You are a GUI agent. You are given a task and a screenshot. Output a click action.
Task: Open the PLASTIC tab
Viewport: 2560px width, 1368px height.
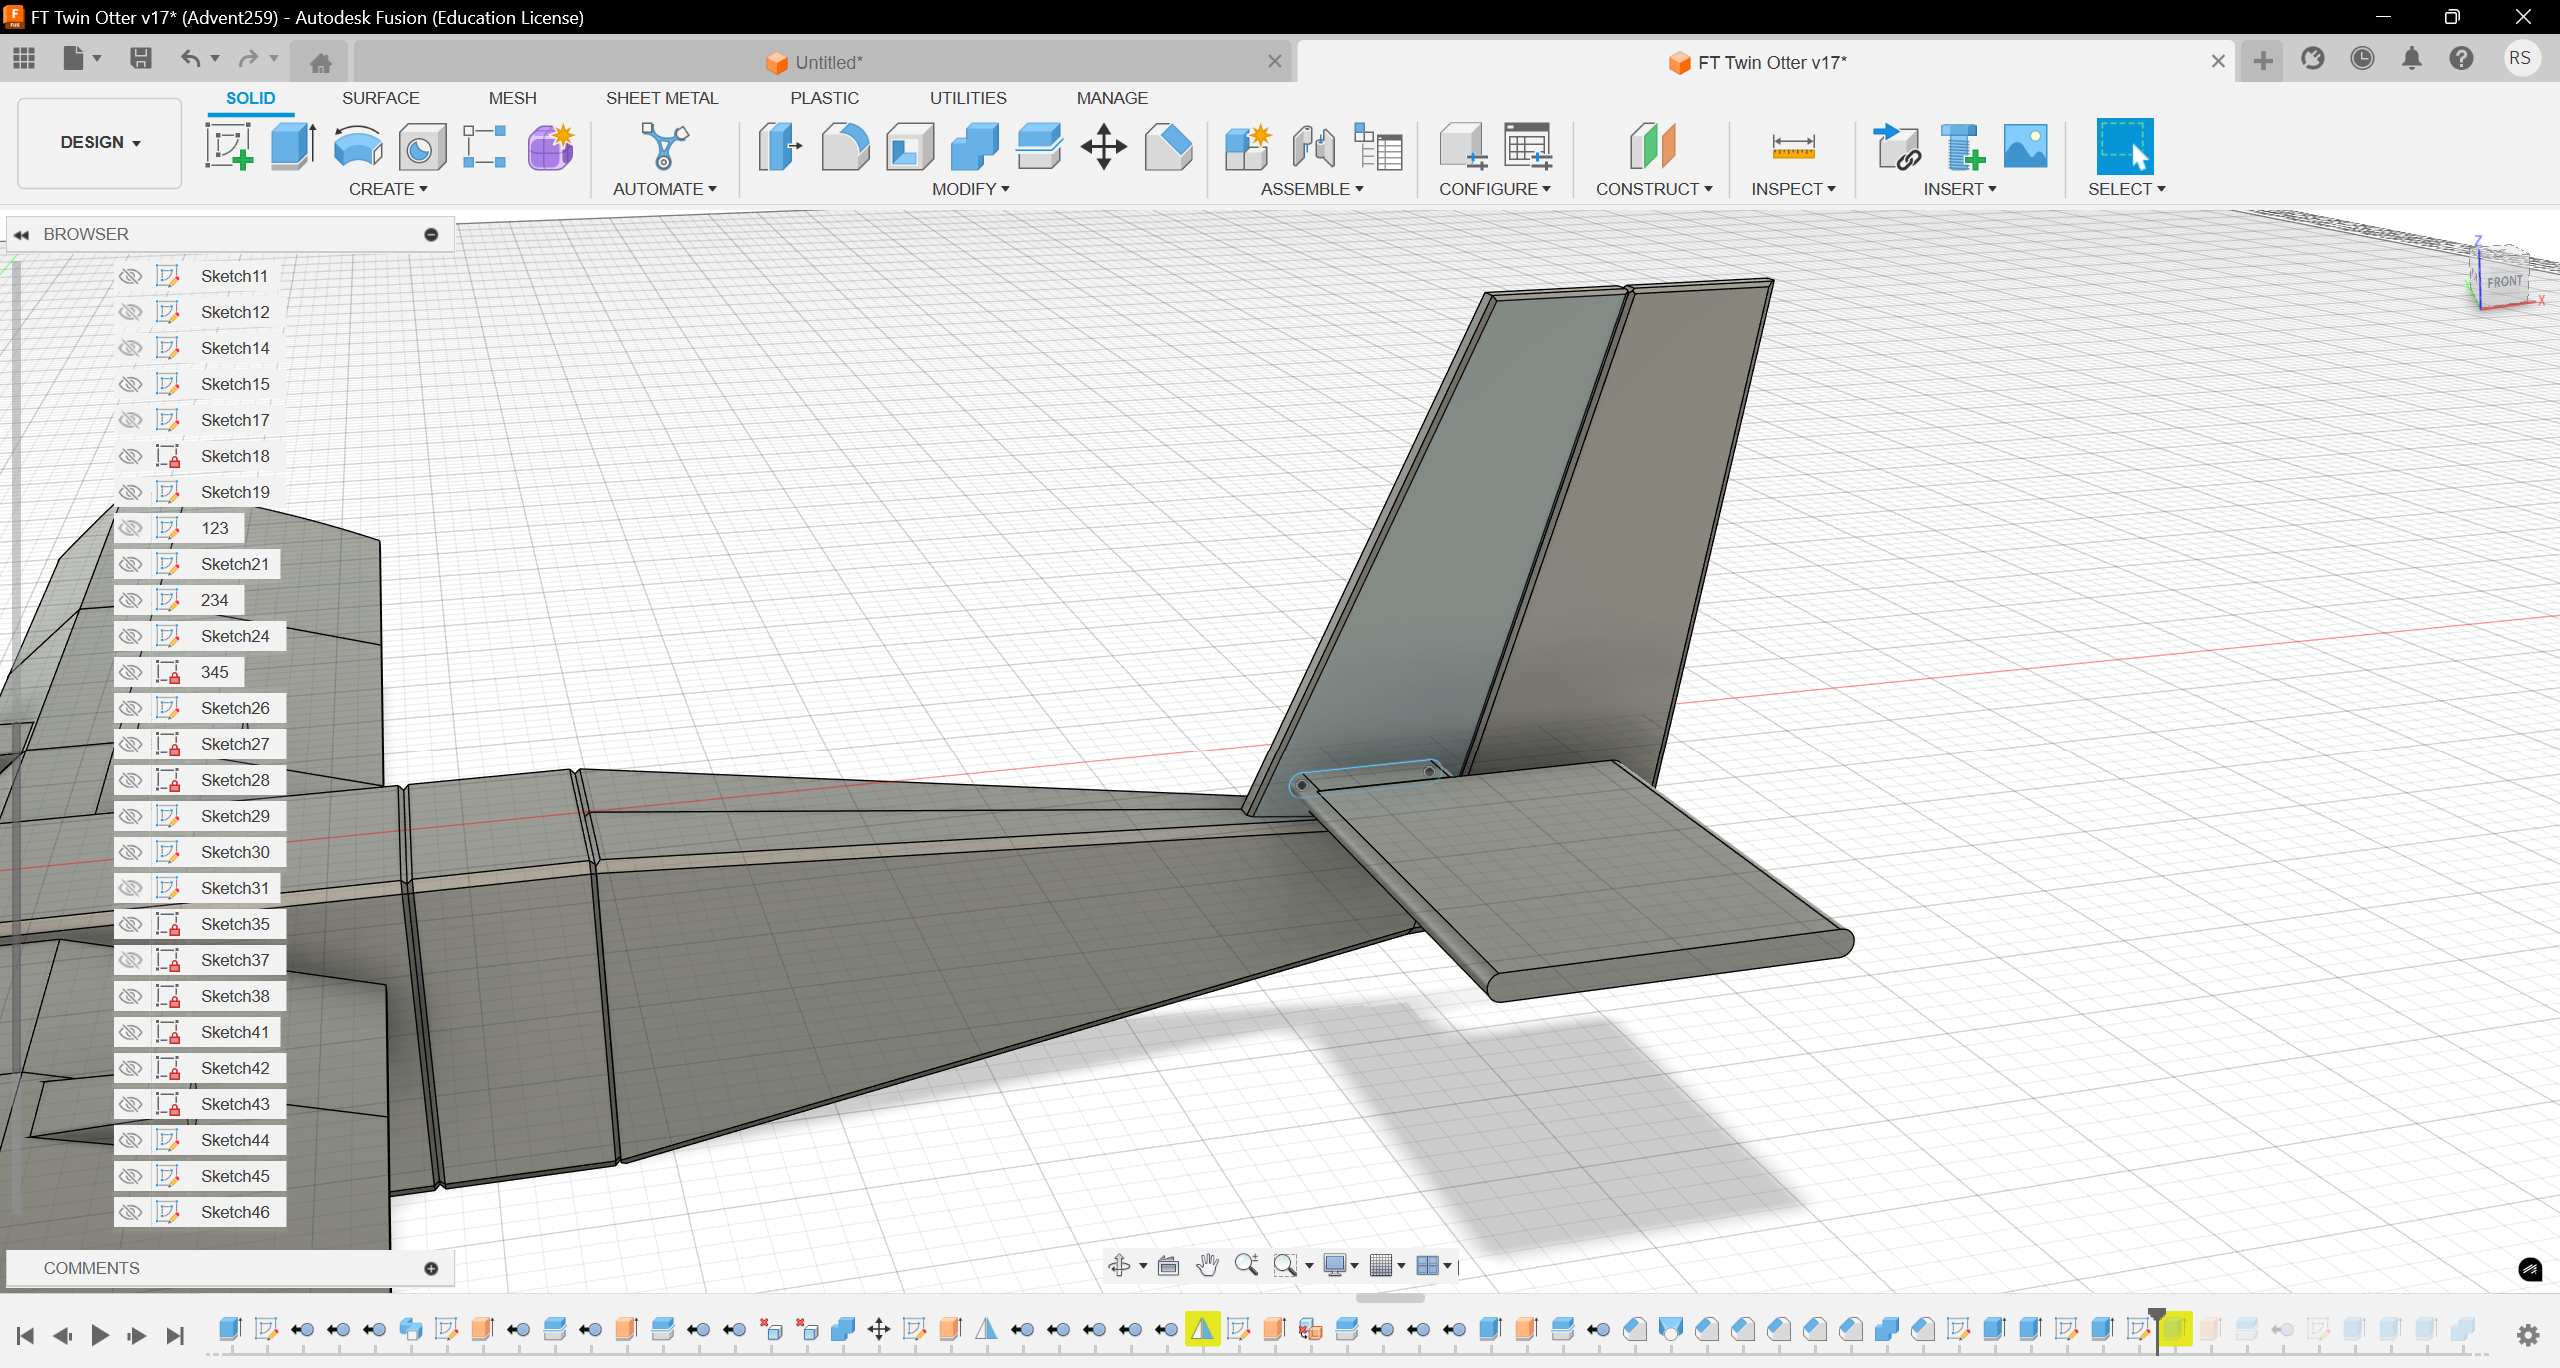[x=824, y=98]
